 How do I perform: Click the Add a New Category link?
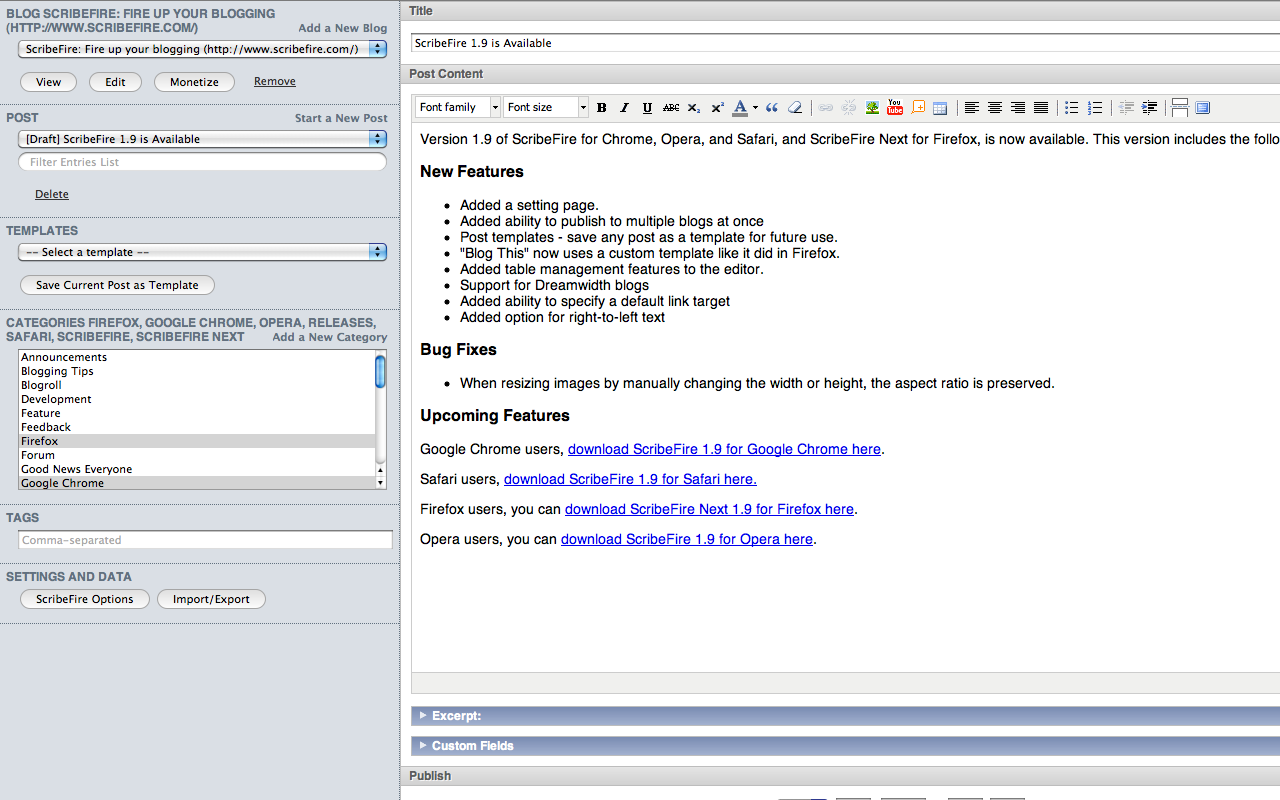click(330, 337)
